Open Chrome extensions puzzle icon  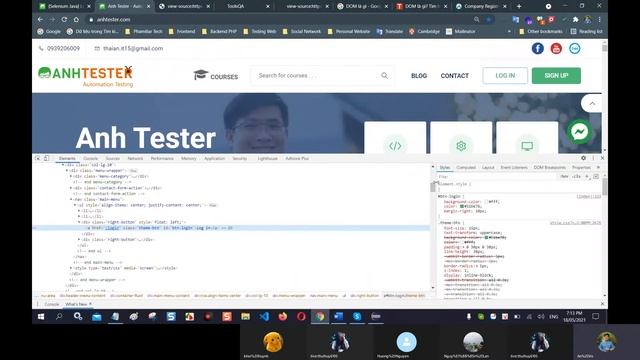coord(576,19)
